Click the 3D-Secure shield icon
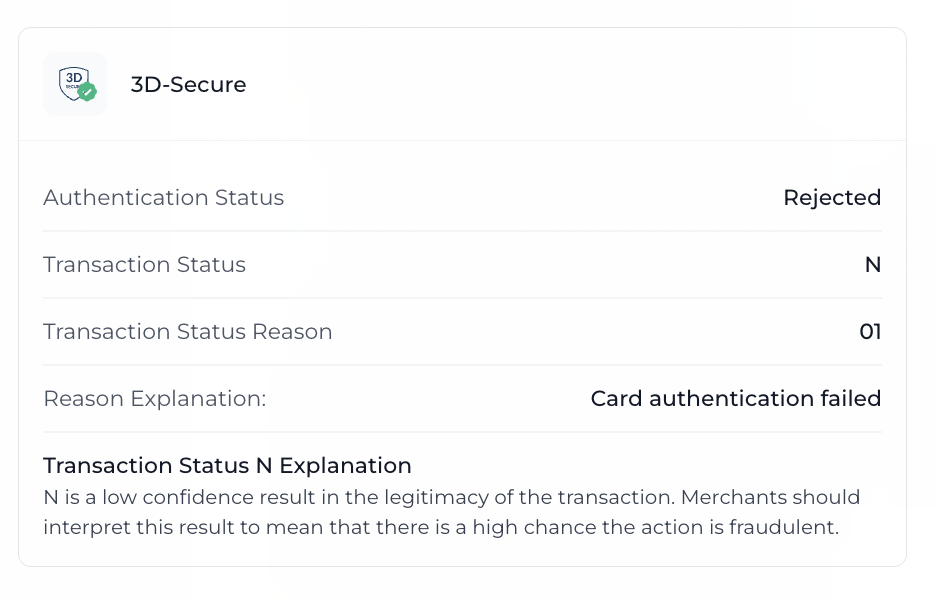 click(73, 83)
